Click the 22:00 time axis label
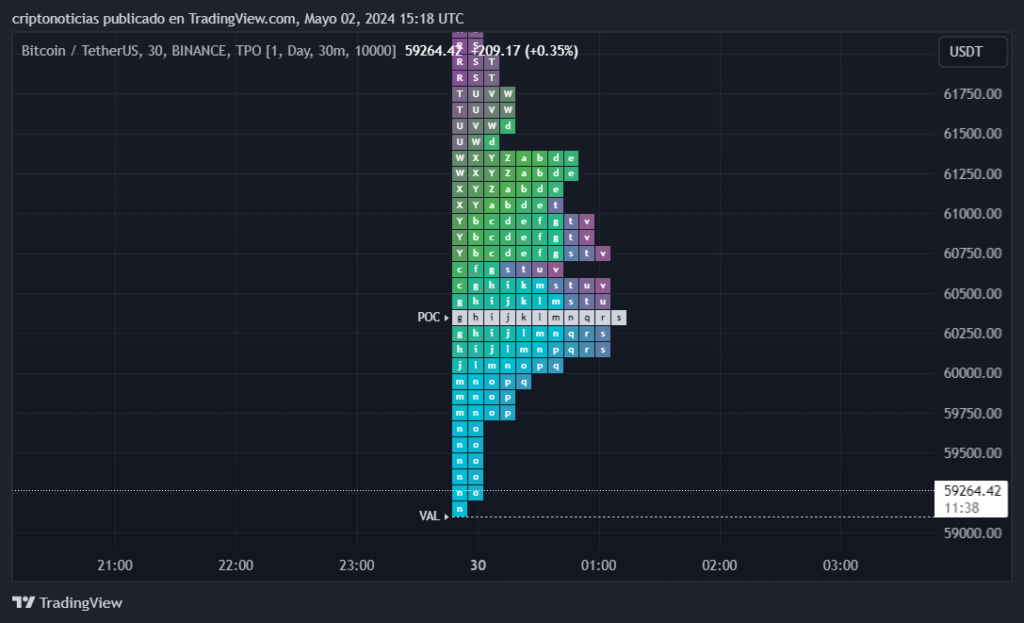Screen dimensions: 1024x623 click(x=236, y=566)
